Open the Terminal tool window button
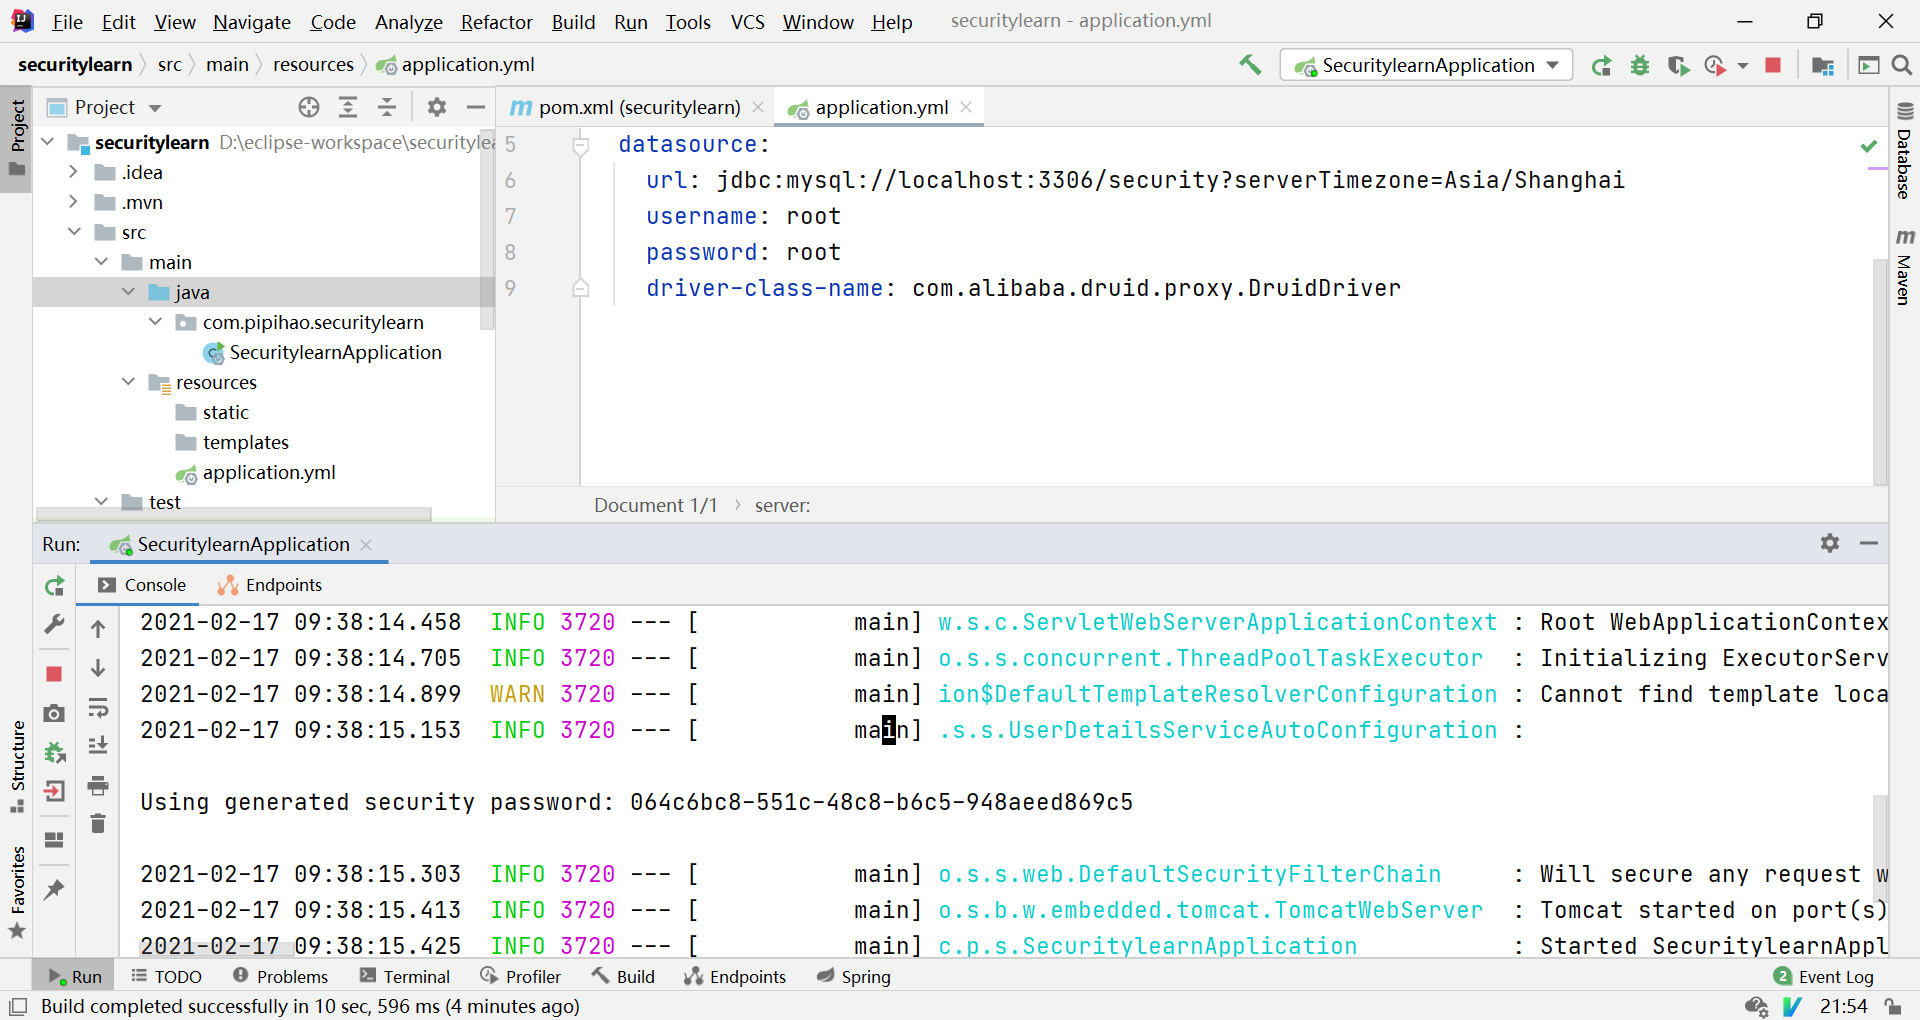 [405, 977]
